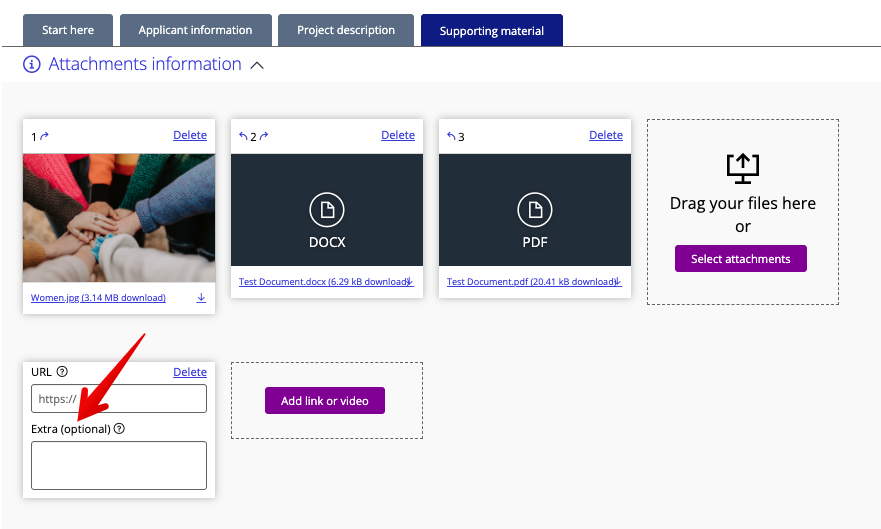Open the help icon next to URL

62,372
